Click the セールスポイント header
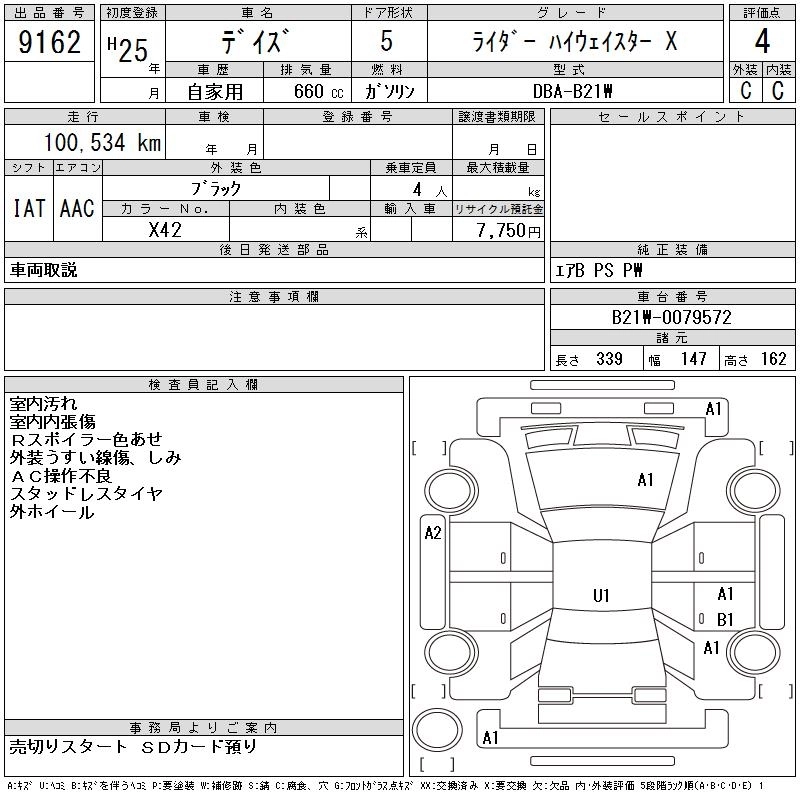The image size is (800, 800). point(672,117)
